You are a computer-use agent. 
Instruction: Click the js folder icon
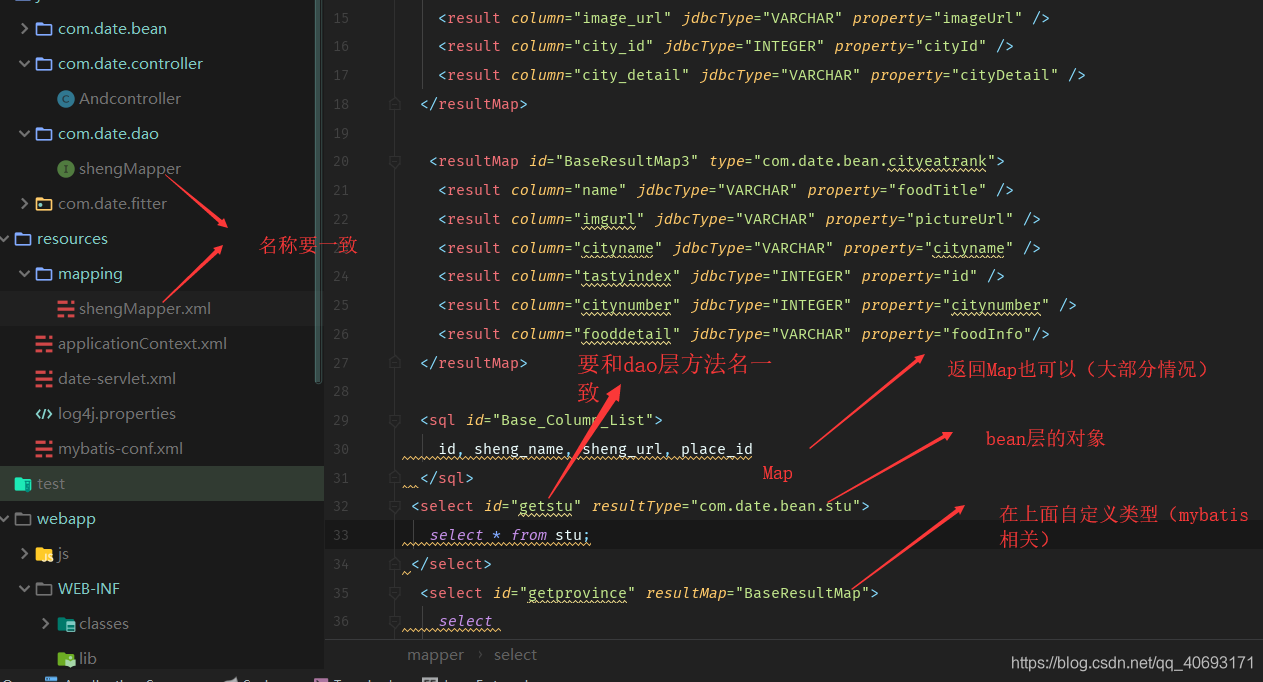(44, 553)
